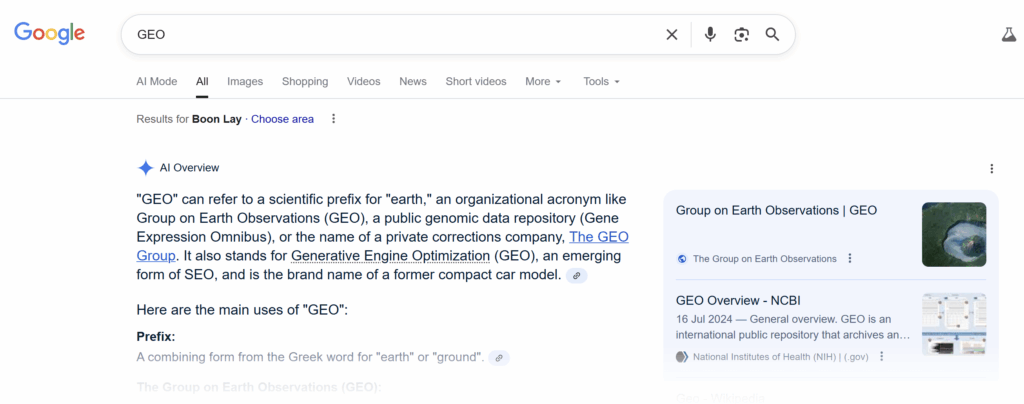Expand the Tools dropdown
The image size is (1024, 404).
[x=601, y=82]
